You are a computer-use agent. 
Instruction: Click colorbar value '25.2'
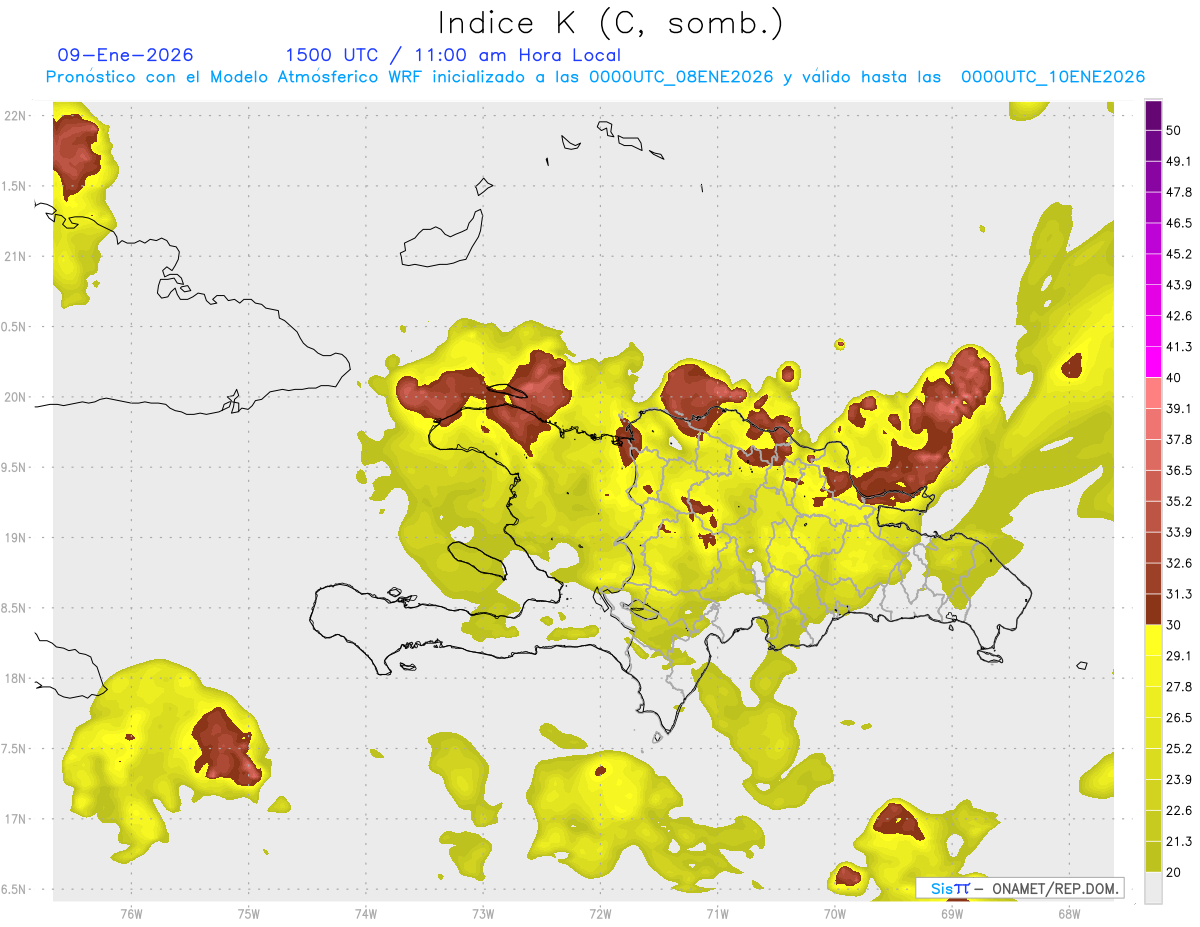tap(1179, 749)
